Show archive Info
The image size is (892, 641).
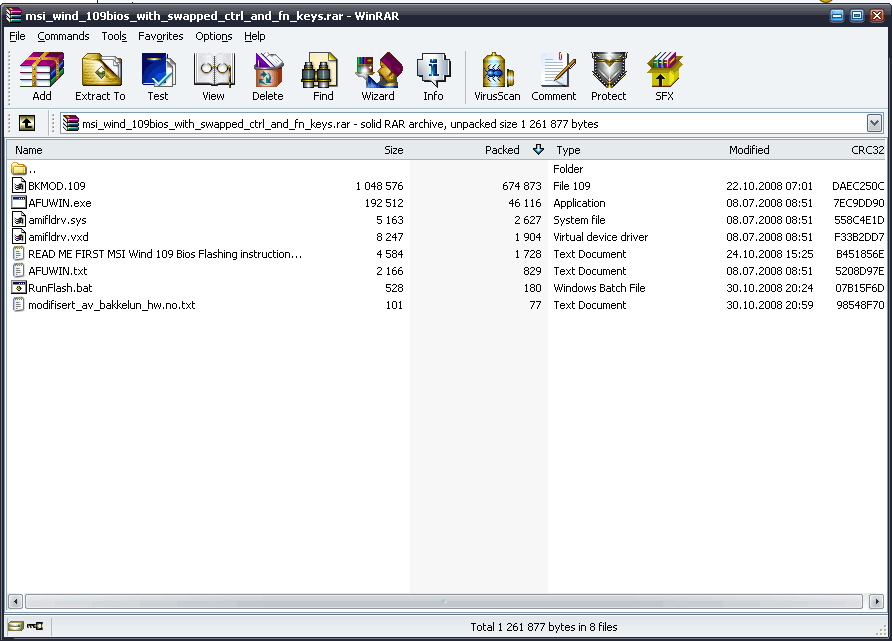pos(433,77)
